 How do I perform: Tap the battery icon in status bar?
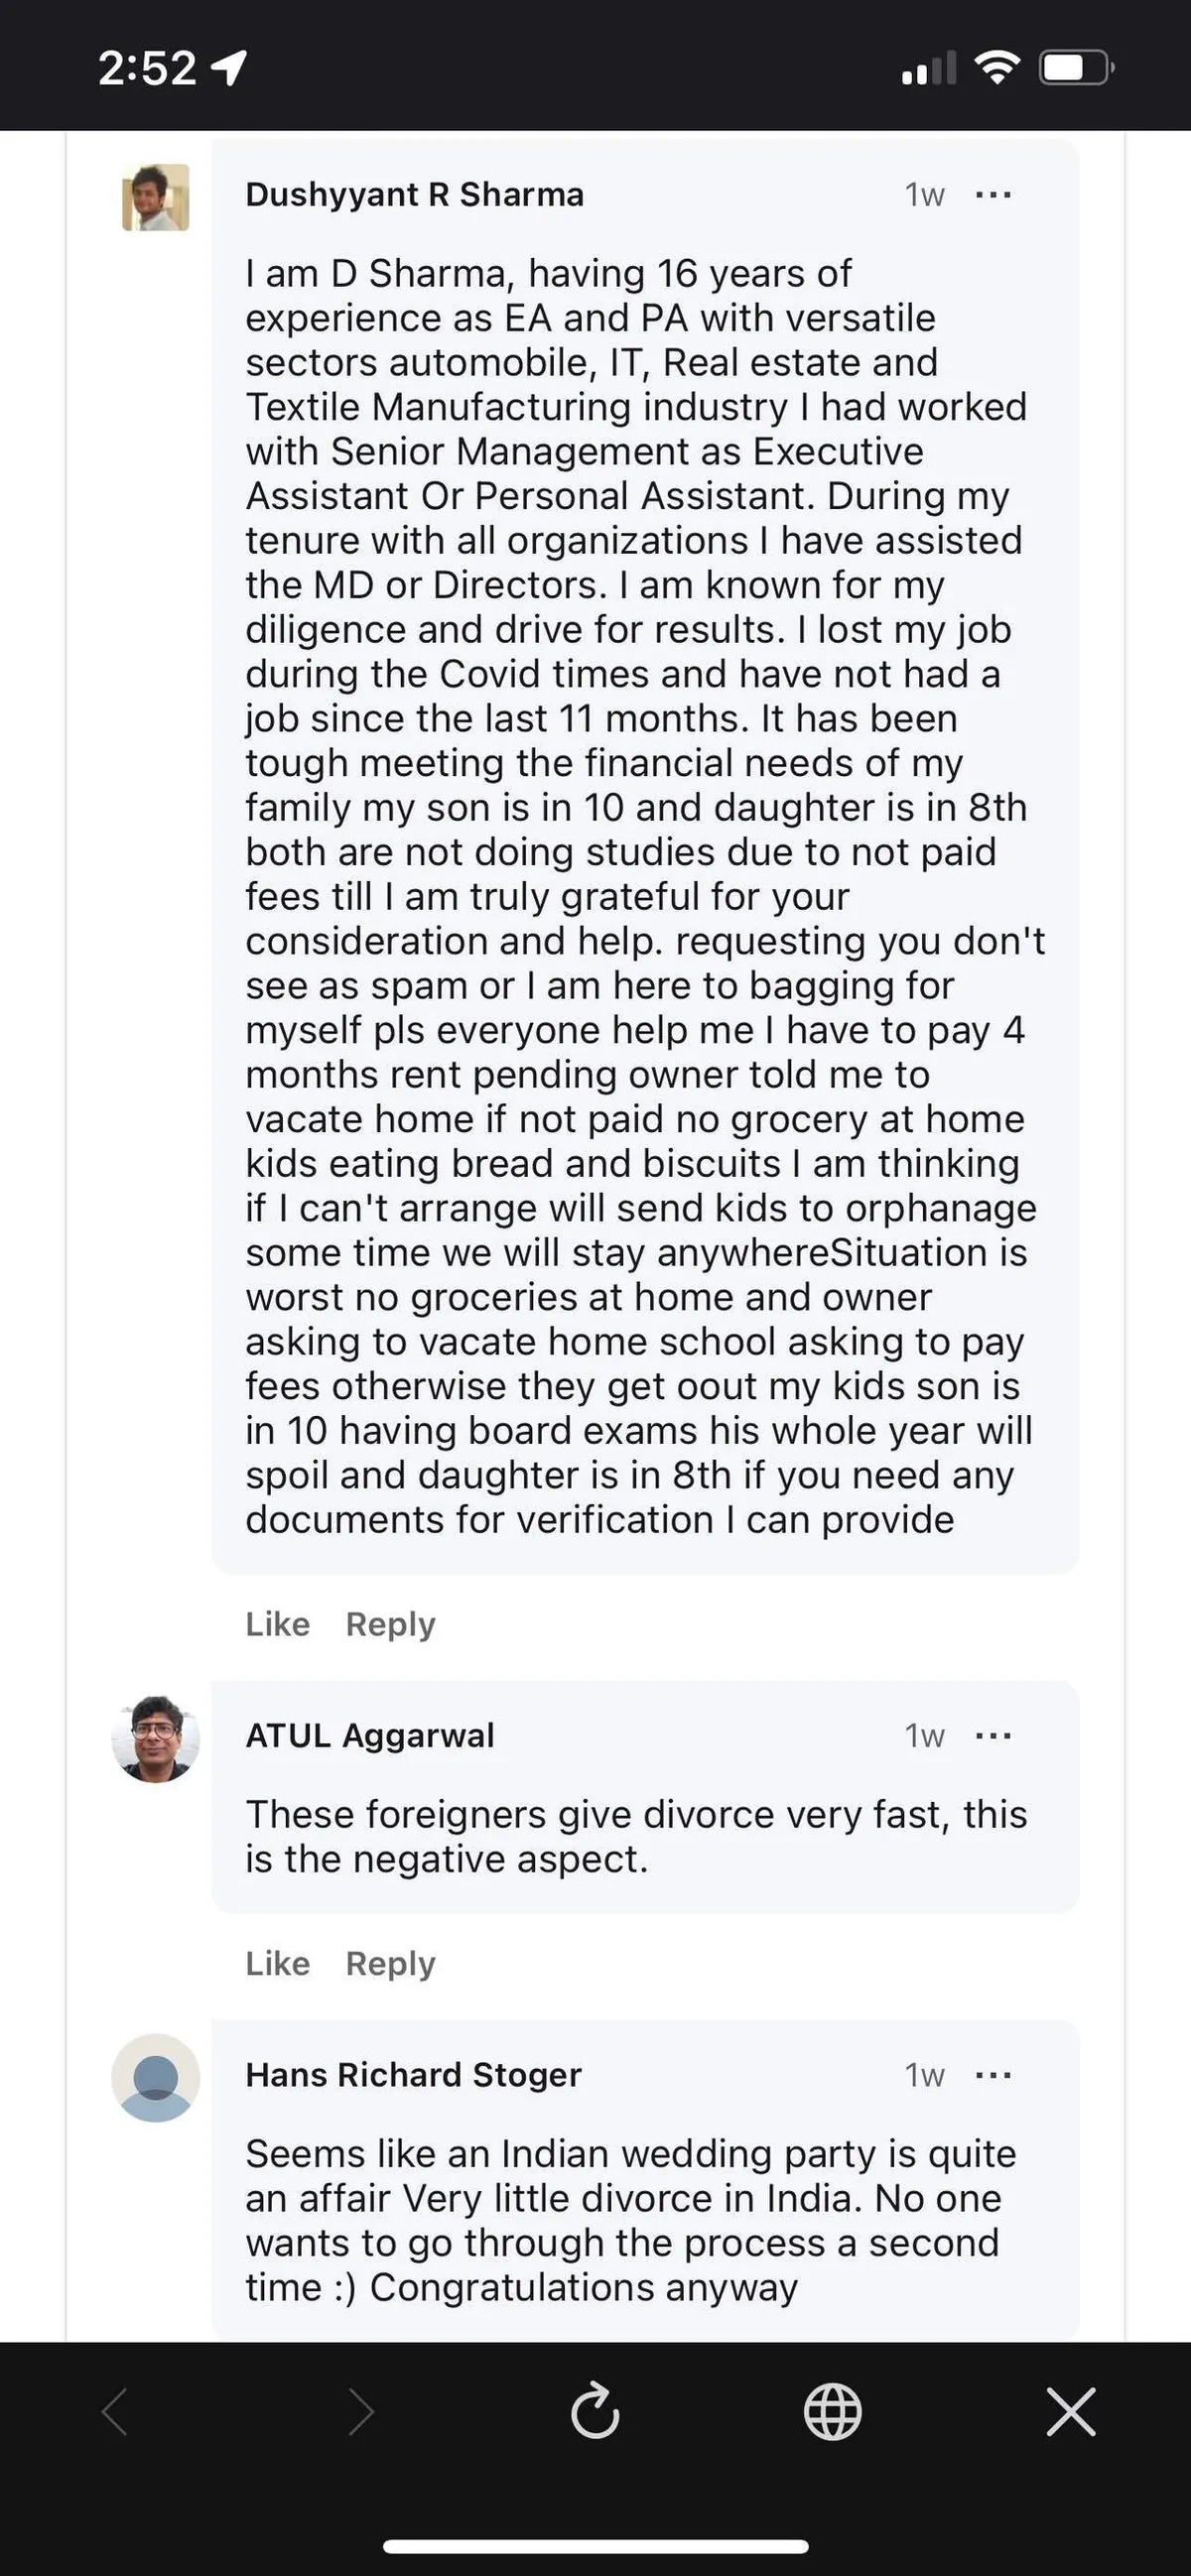[1076, 68]
